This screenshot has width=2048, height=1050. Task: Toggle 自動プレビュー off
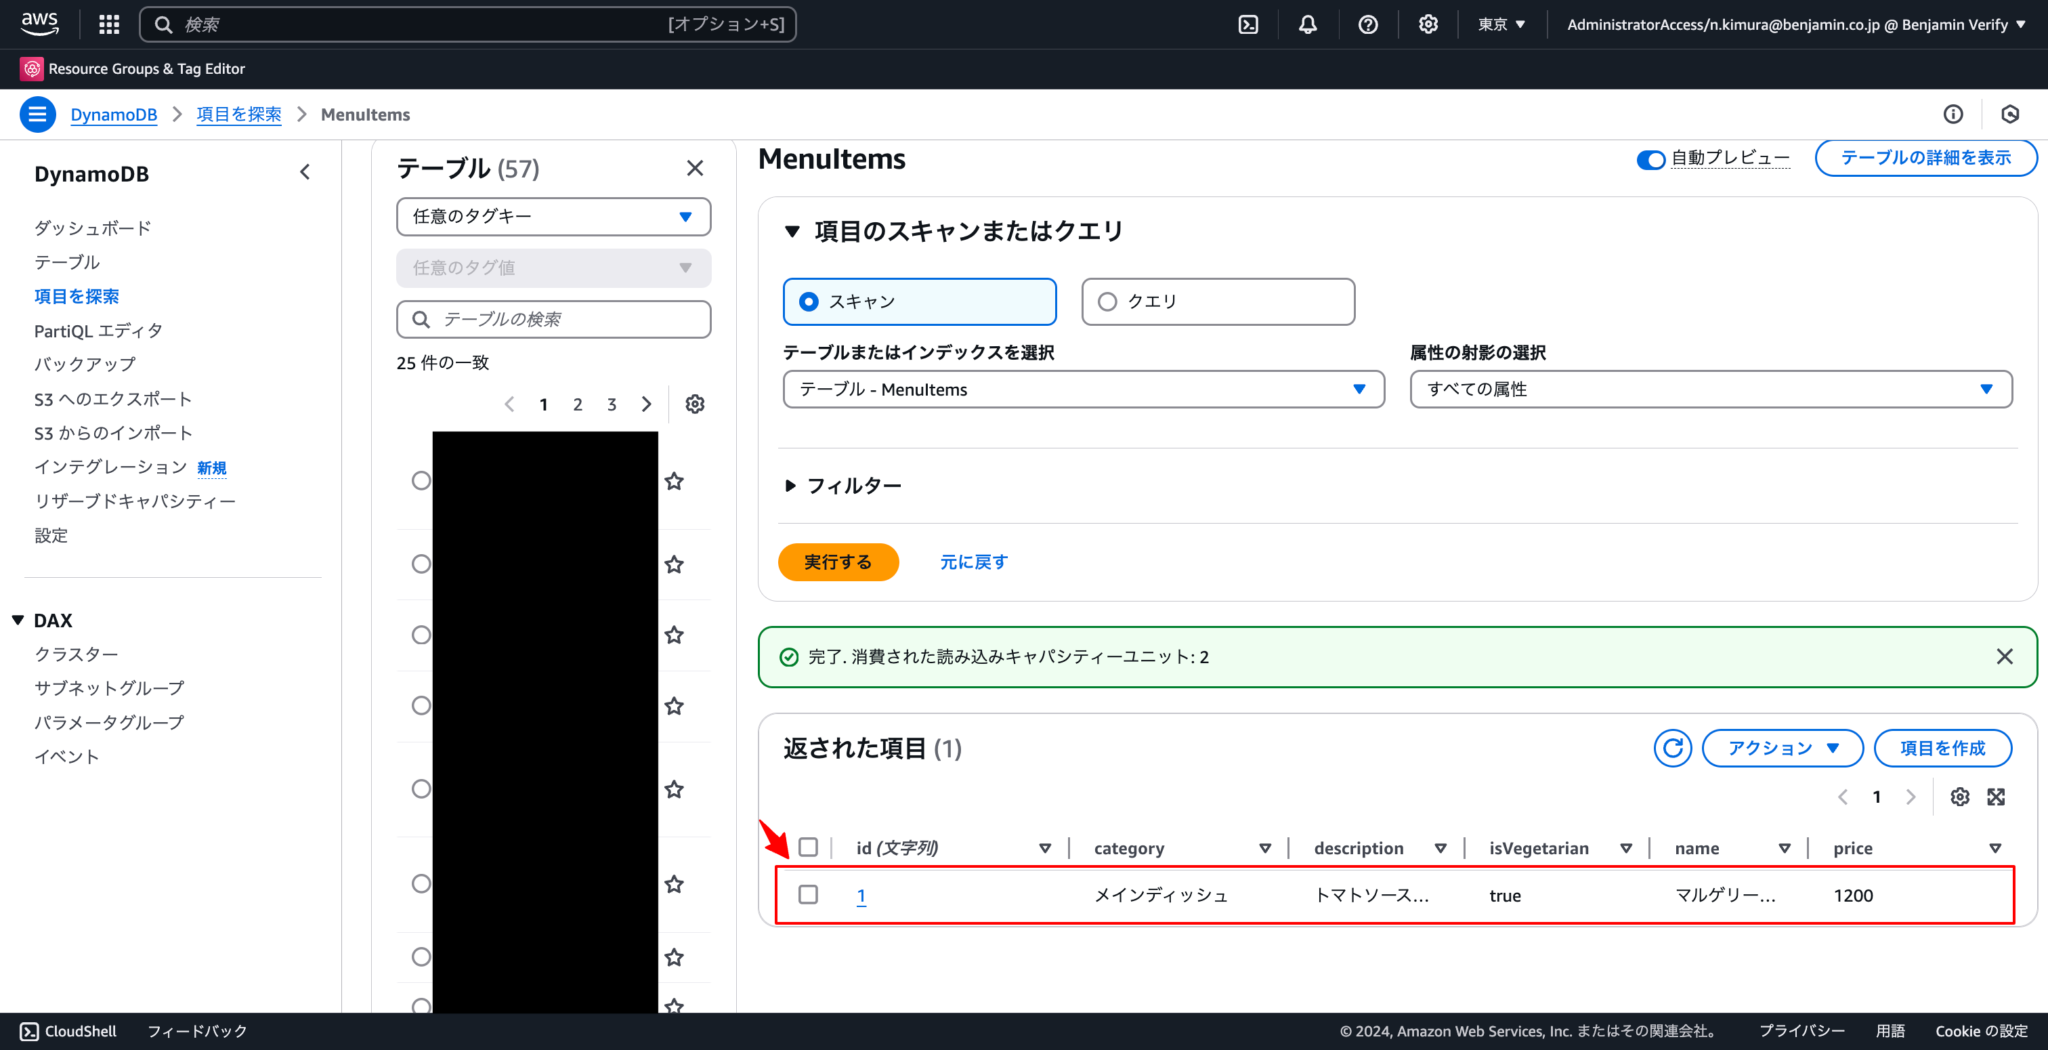click(1650, 159)
